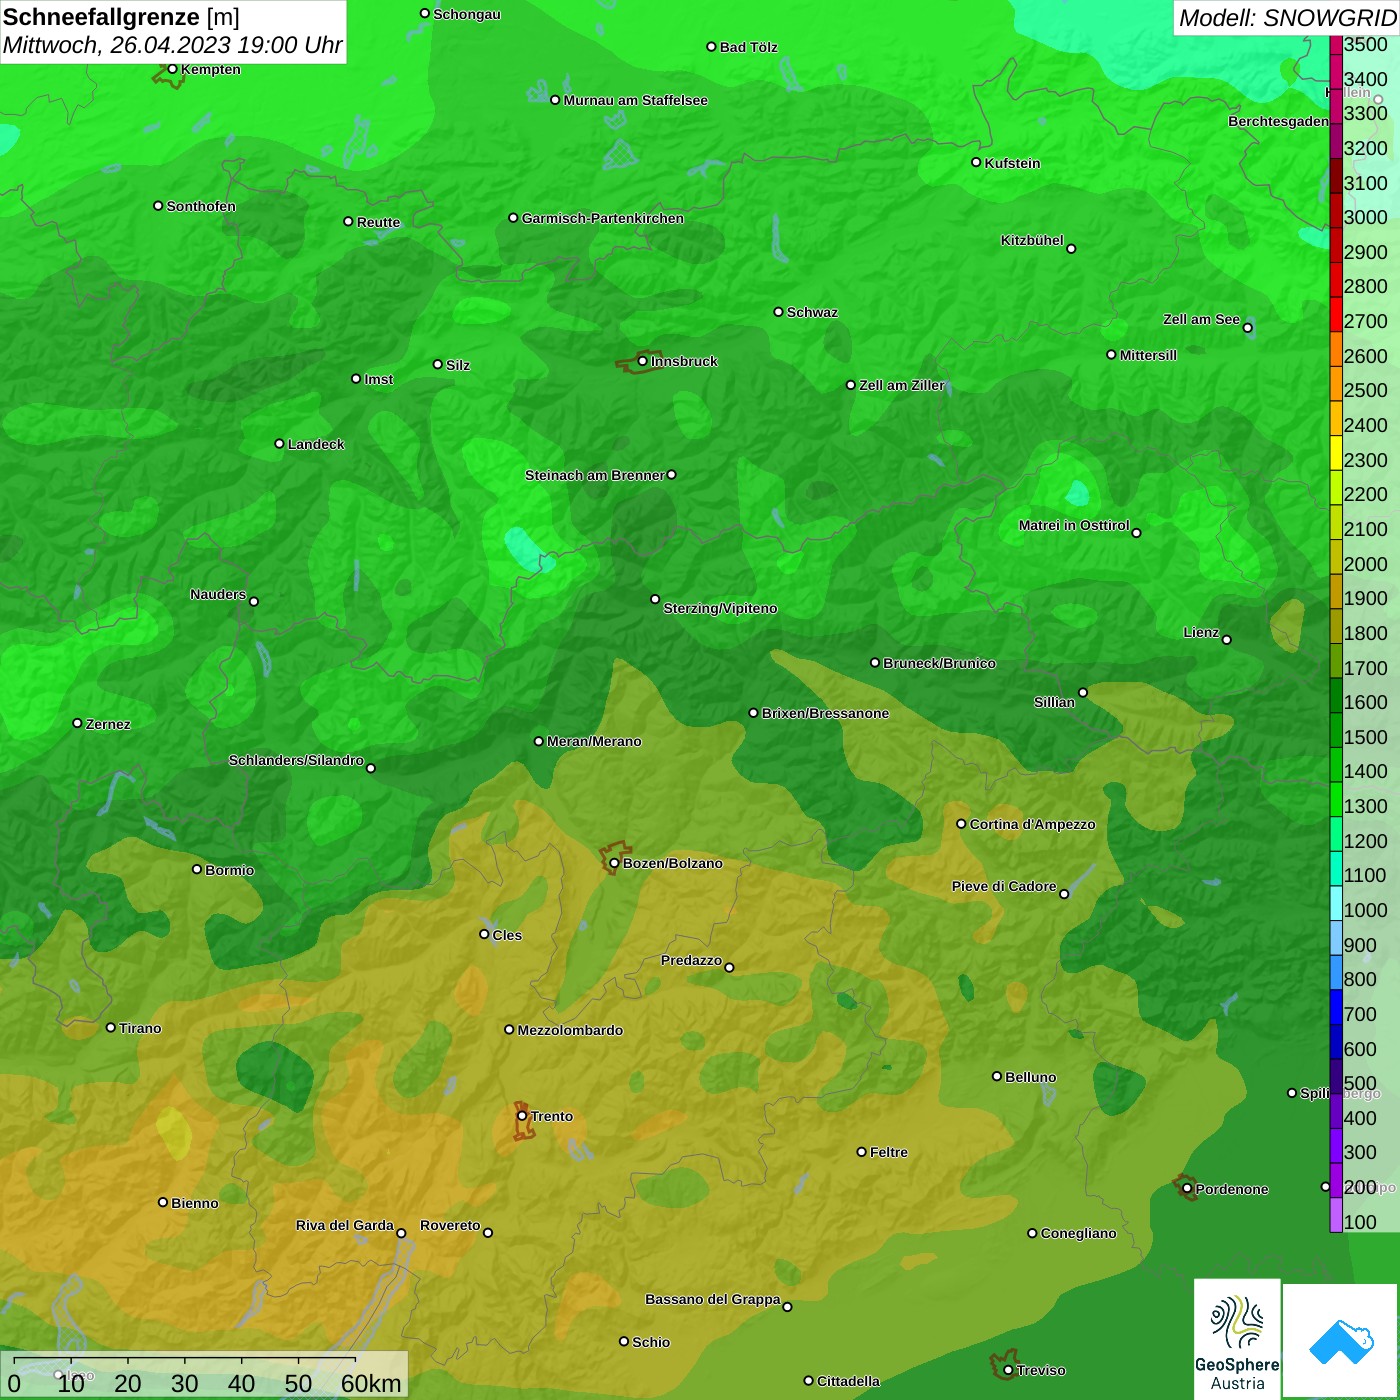Image resolution: width=1400 pixels, height=1400 pixels.
Task: Click the Cortina d'Ampezzo marker dot
Action: (961, 824)
